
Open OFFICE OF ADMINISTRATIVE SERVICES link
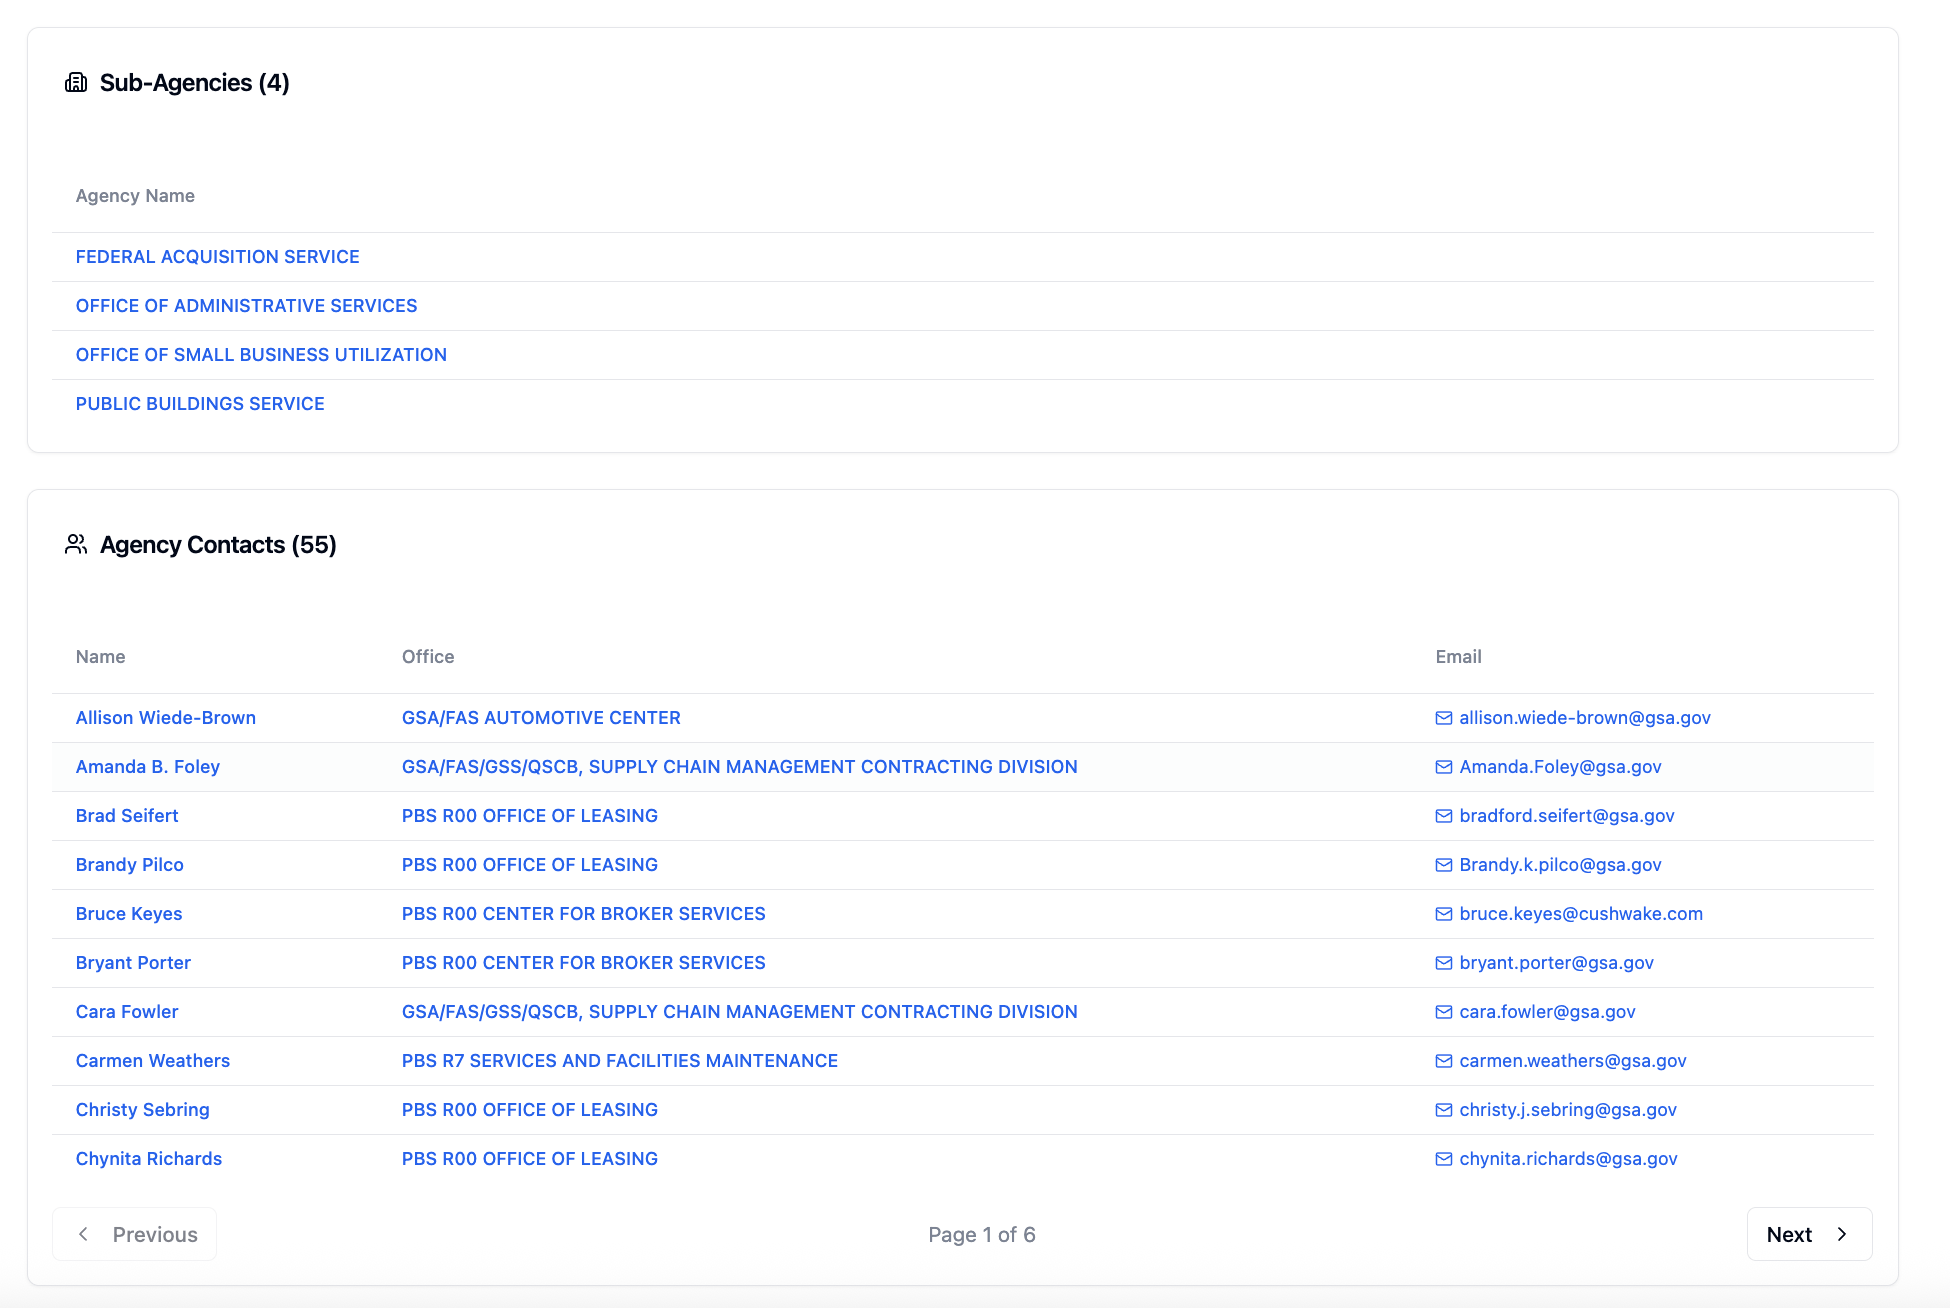pos(246,306)
